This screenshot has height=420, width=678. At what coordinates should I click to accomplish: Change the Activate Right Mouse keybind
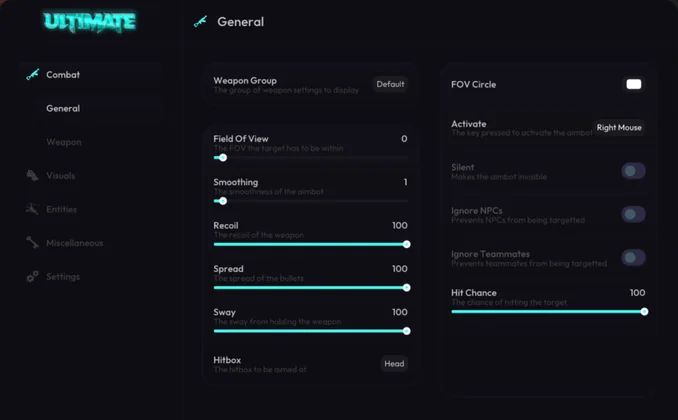[x=619, y=128]
